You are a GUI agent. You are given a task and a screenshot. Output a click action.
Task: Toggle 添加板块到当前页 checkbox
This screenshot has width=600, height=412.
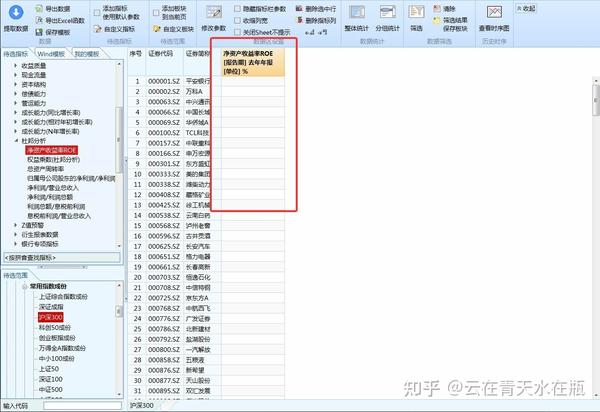[x=156, y=13]
